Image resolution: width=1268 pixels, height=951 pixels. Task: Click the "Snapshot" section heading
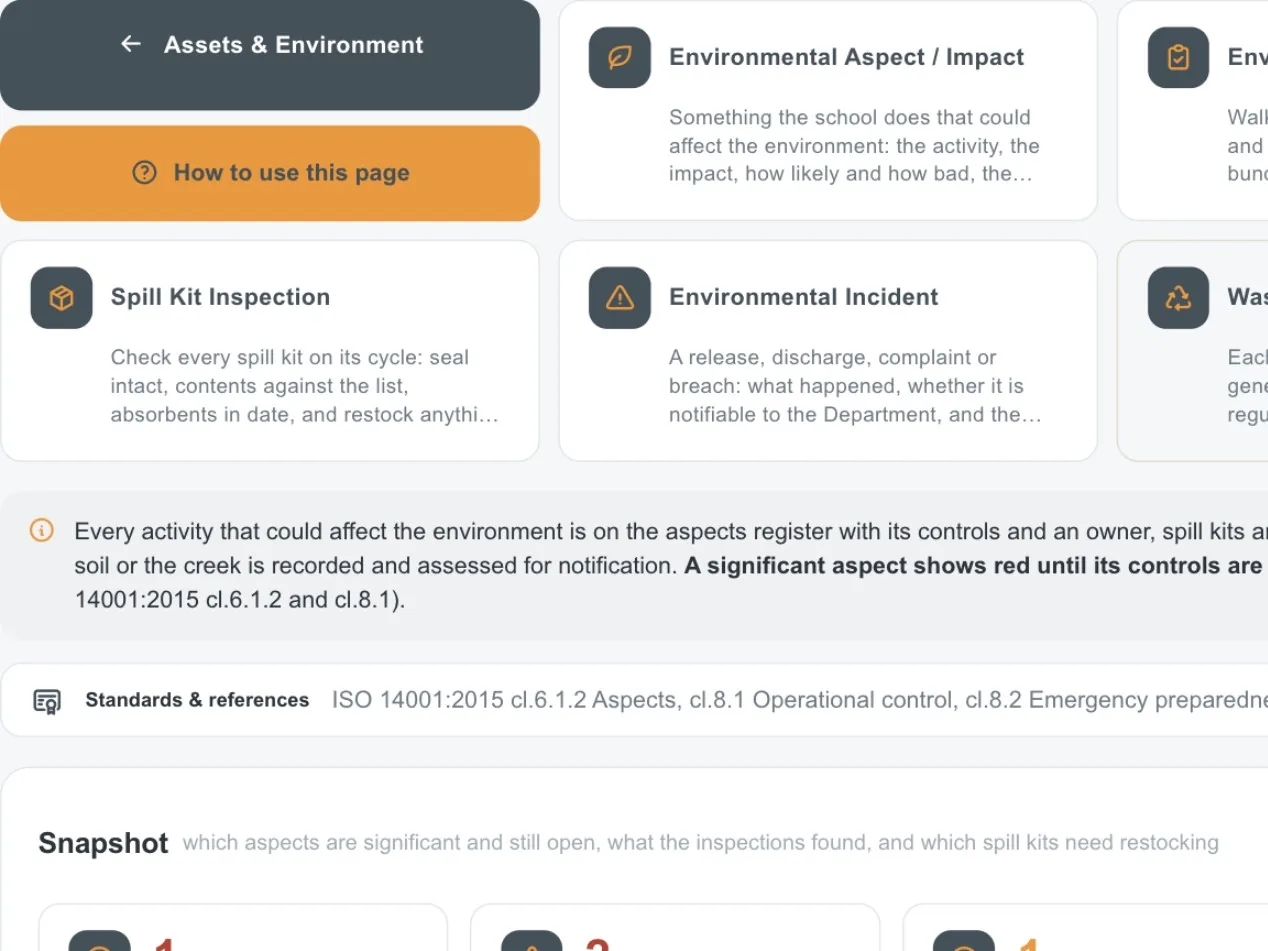pos(104,843)
